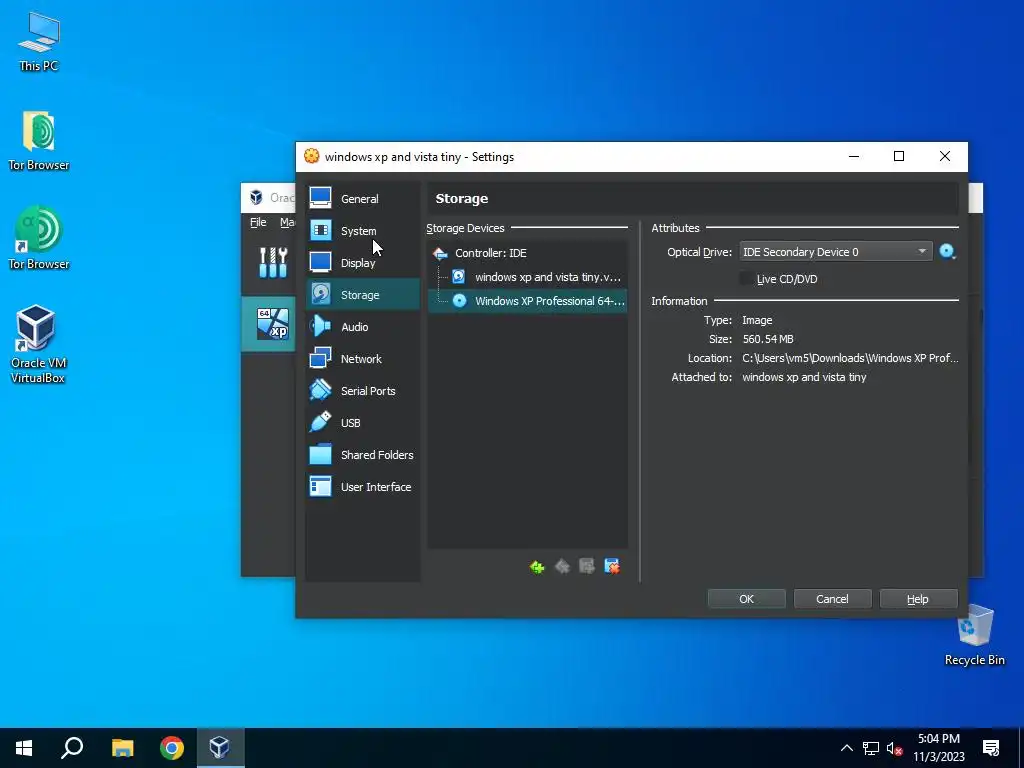Open Google Chrome from the taskbar
Image resolution: width=1024 pixels, height=768 pixels.
[x=172, y=748]
